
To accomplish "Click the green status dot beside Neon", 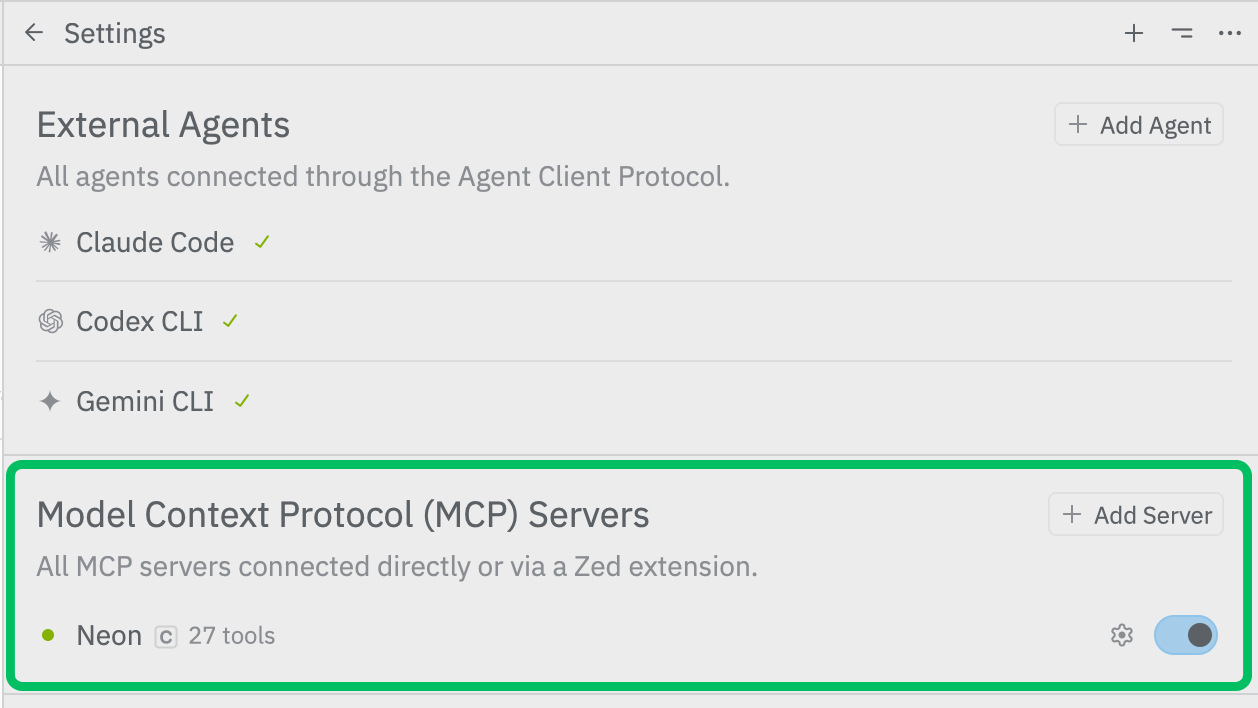I will click(x=48, y=635).
